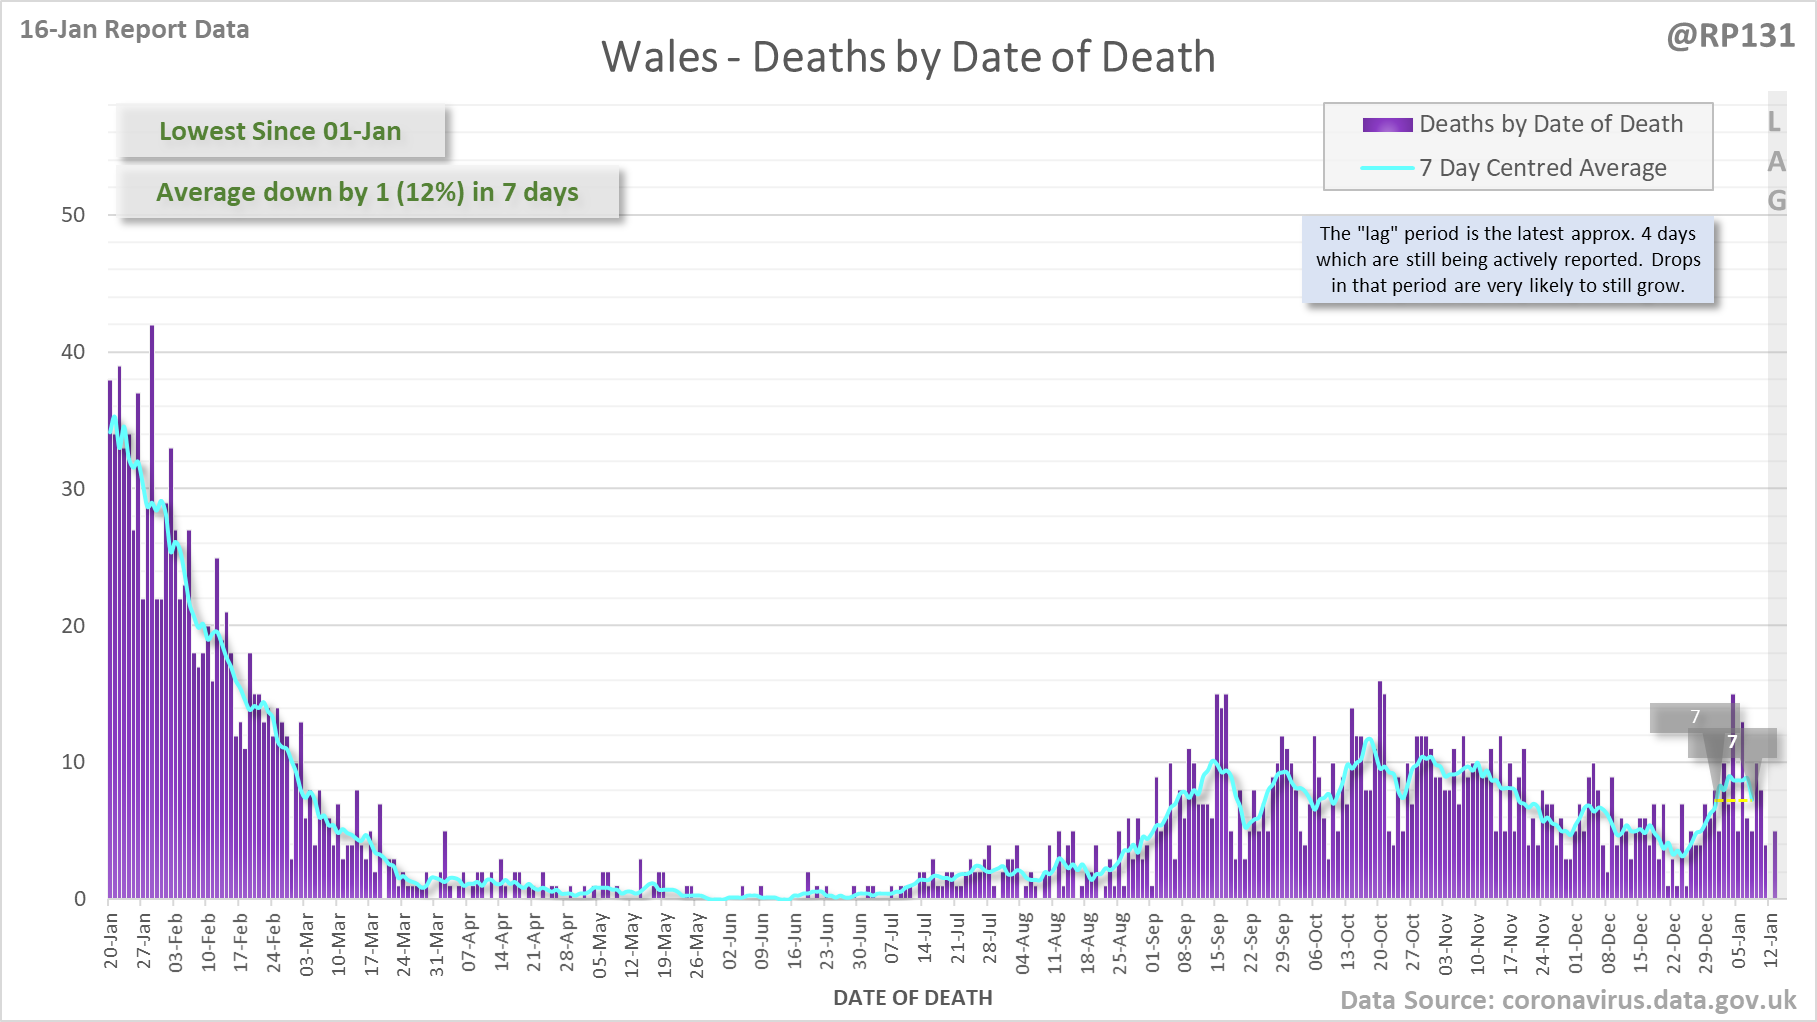Select the chart title 'Wales - Deaths by Date of Death'
1817x1022 pixels.
tap(907, 57)
